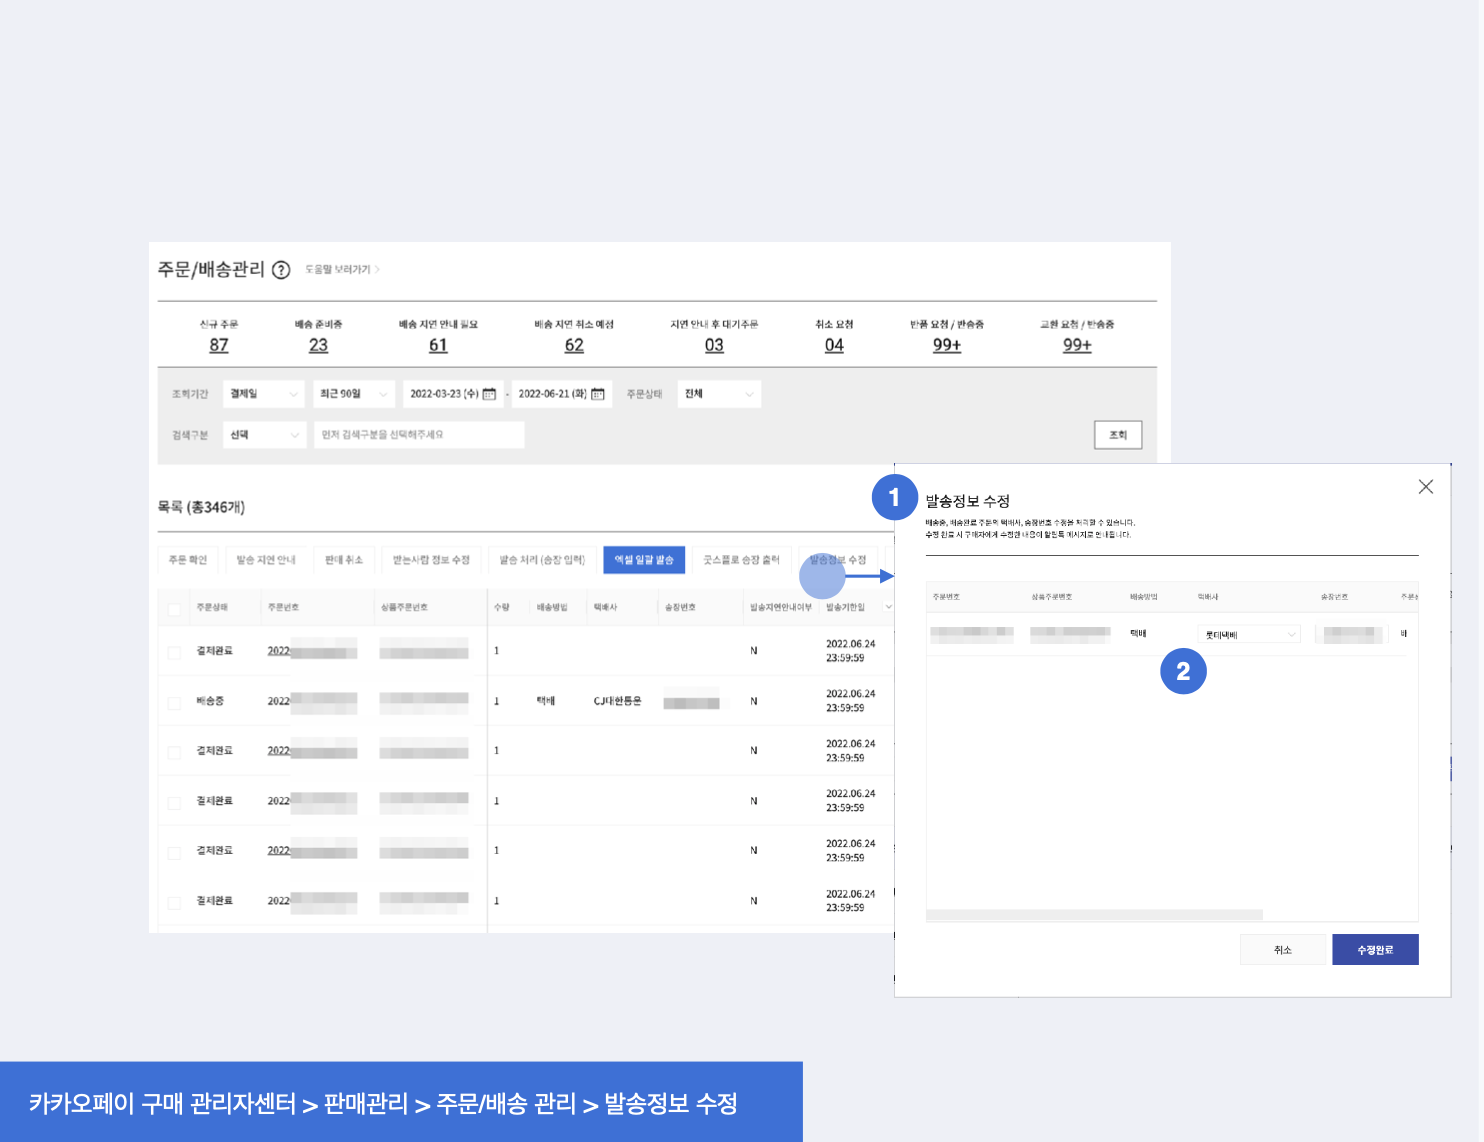Click the 수정완료 button in the dialog
Screen dimensions: 1484x1142
pos(1375,950)
